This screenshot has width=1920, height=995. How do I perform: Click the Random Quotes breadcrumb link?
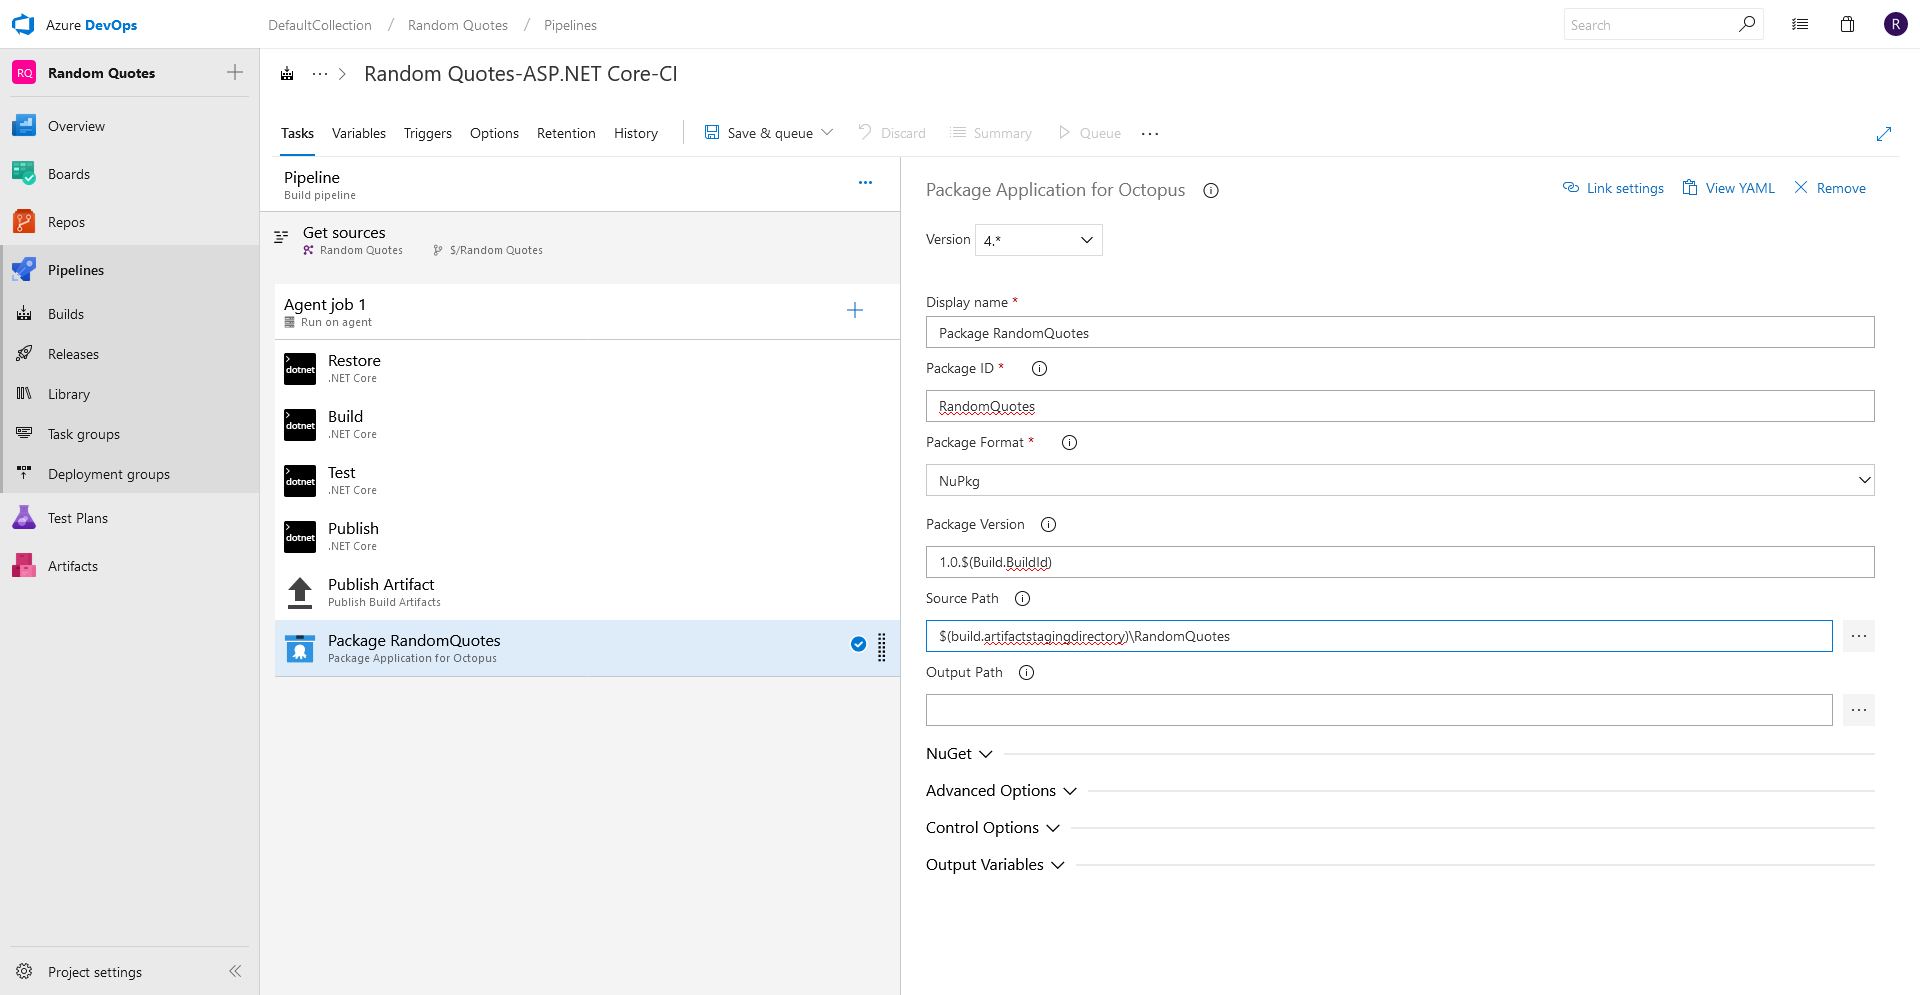(458, 25)
